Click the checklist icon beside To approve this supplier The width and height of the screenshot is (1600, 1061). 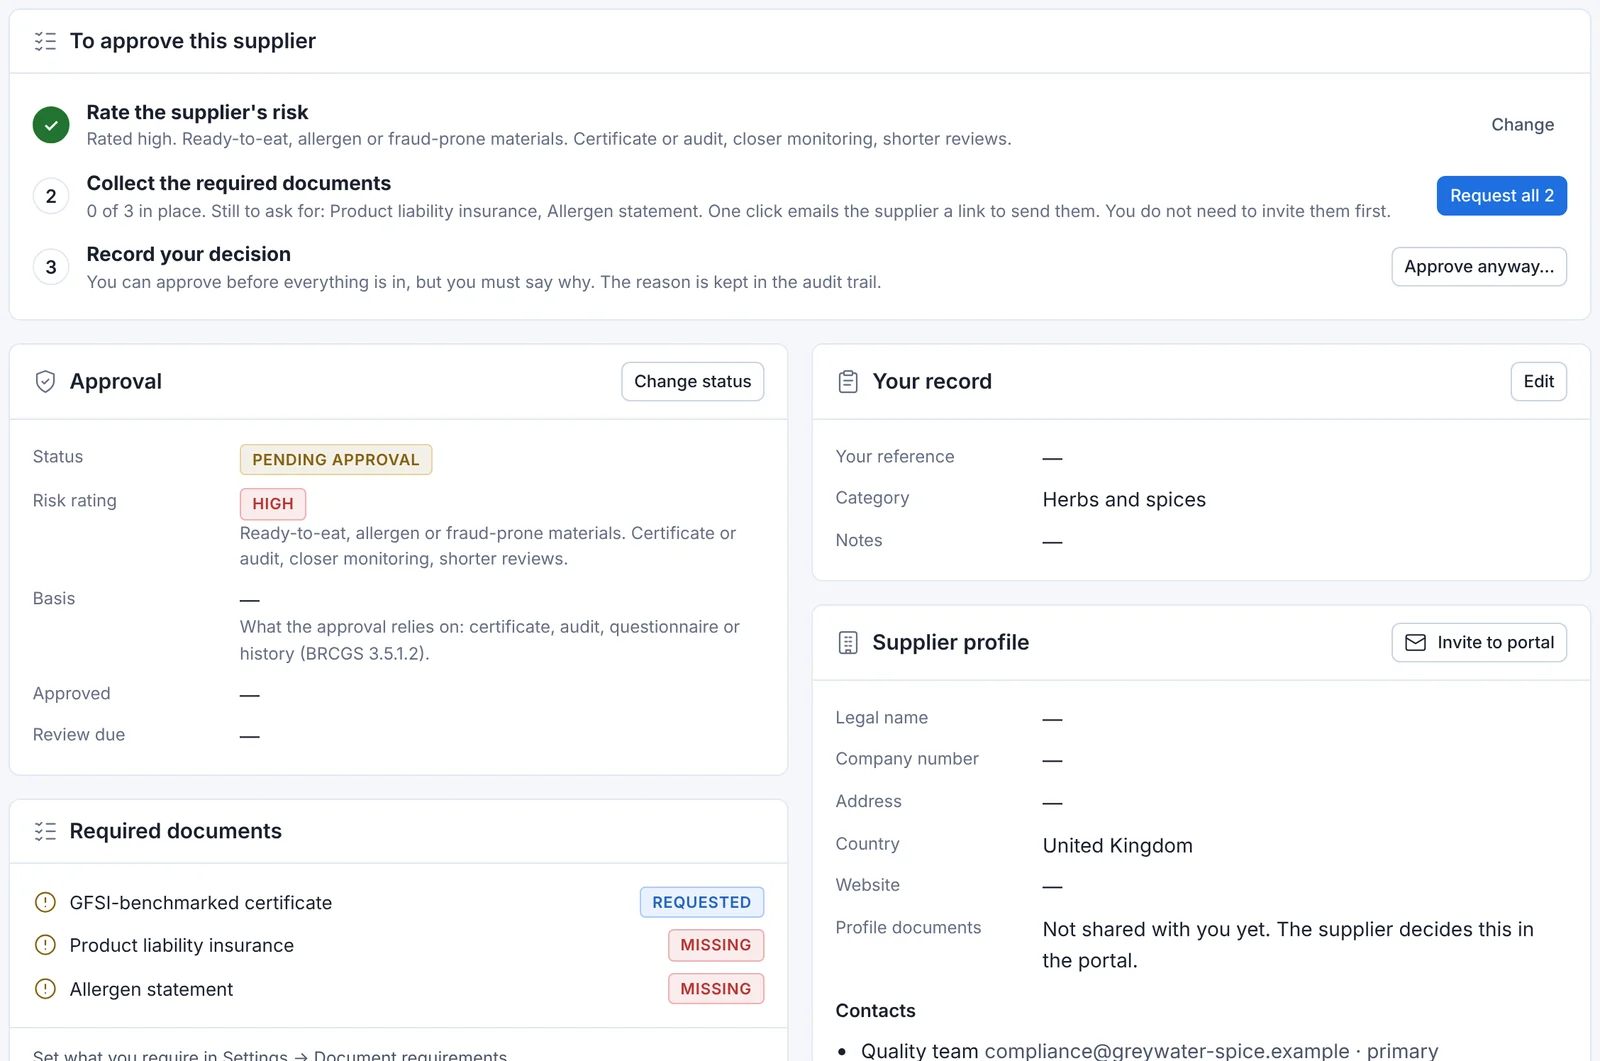point(45,41)
